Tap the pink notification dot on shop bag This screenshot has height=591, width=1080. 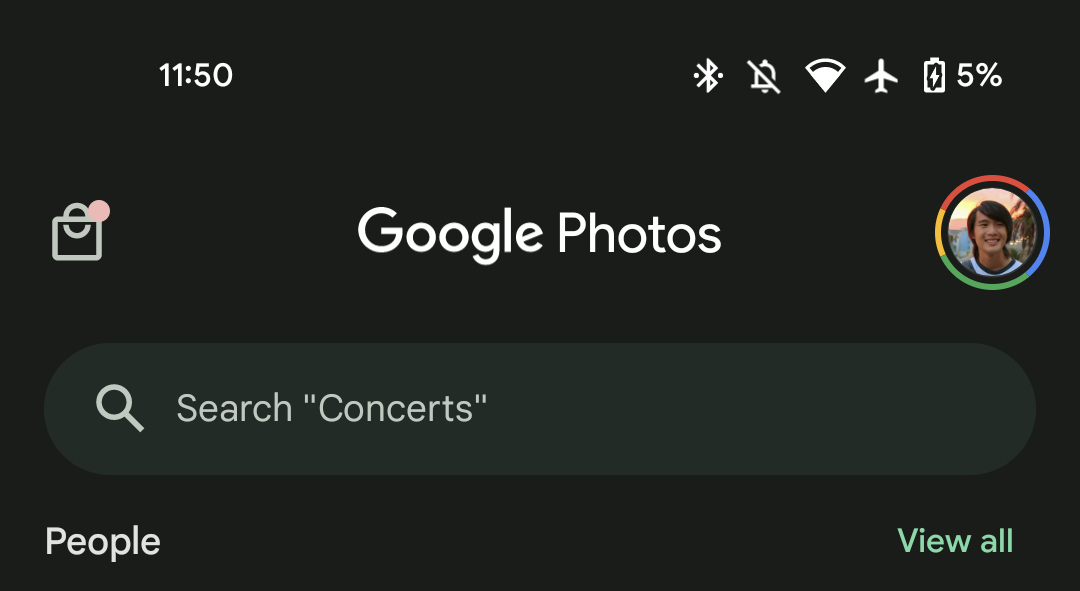point(98,211)
